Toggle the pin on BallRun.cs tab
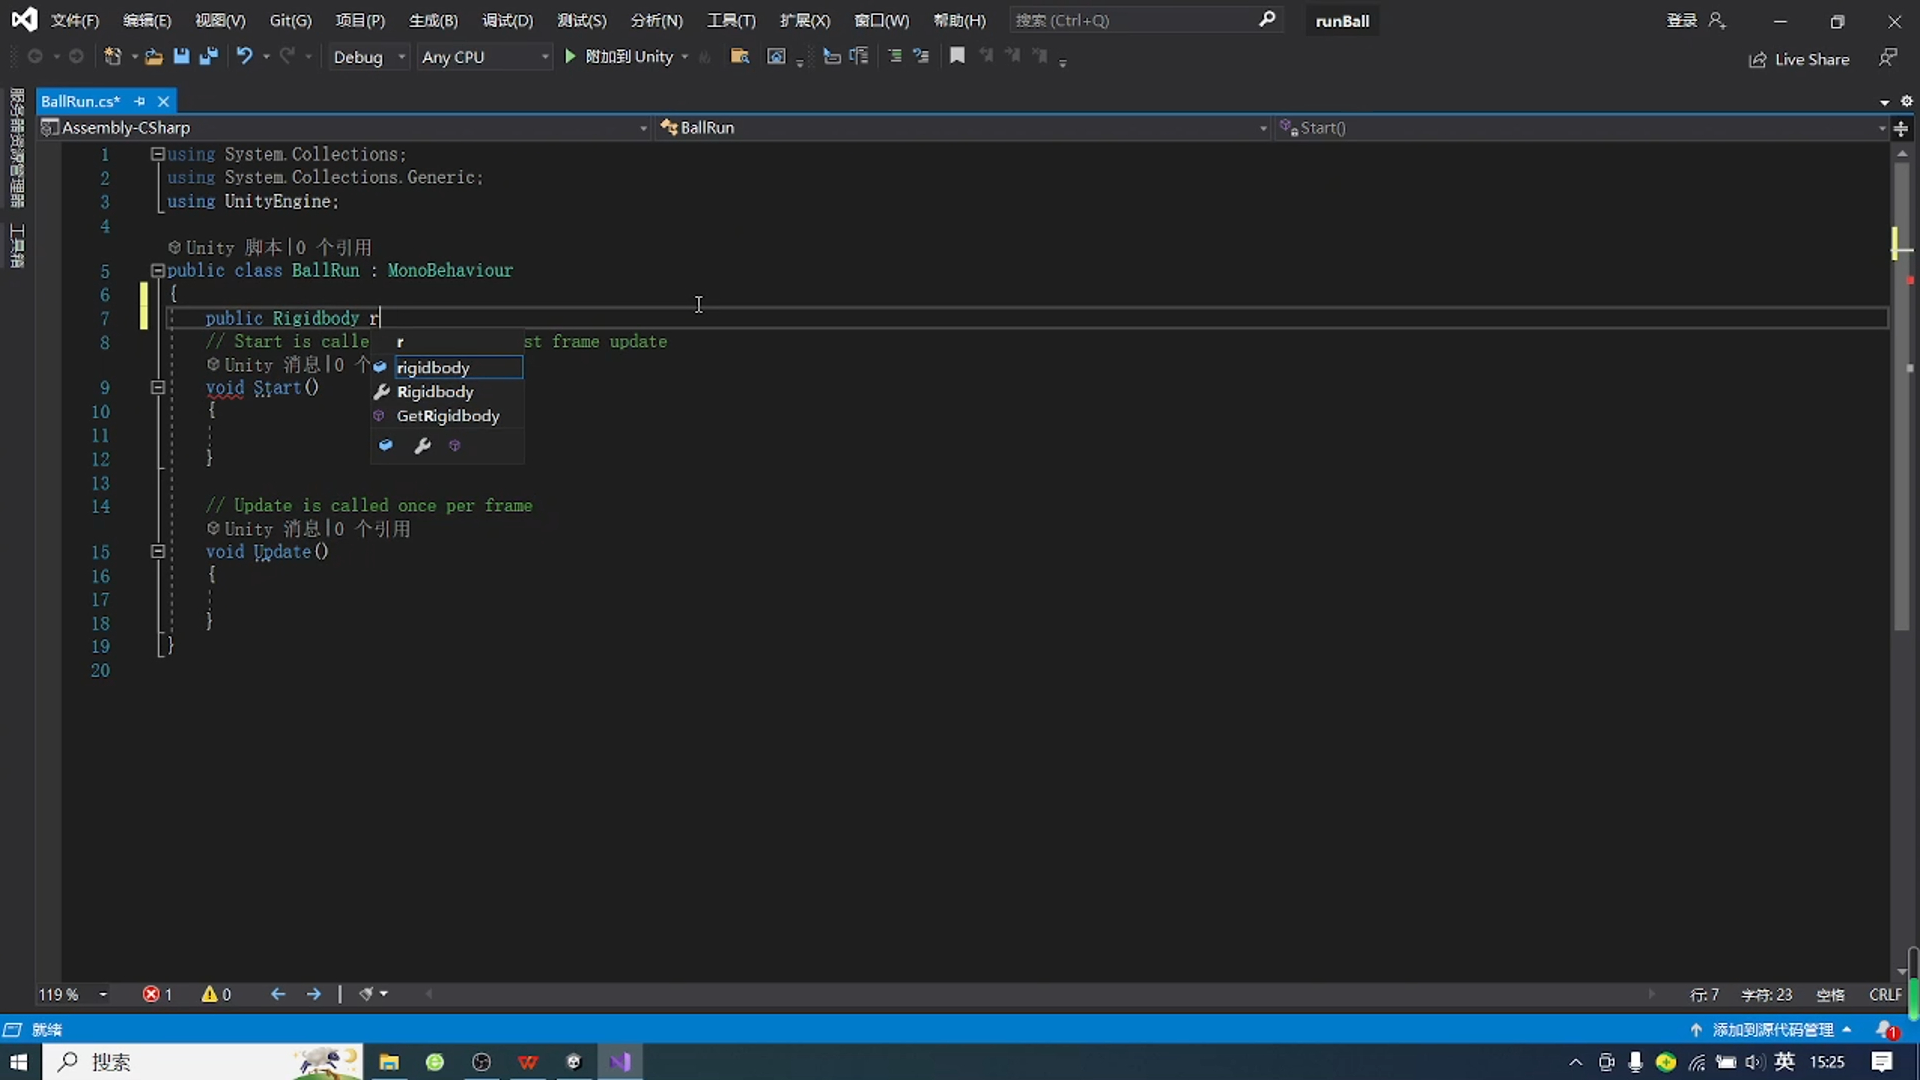Image resolution: width=1920 pixels, height=1080 pixels. [140, 101]
